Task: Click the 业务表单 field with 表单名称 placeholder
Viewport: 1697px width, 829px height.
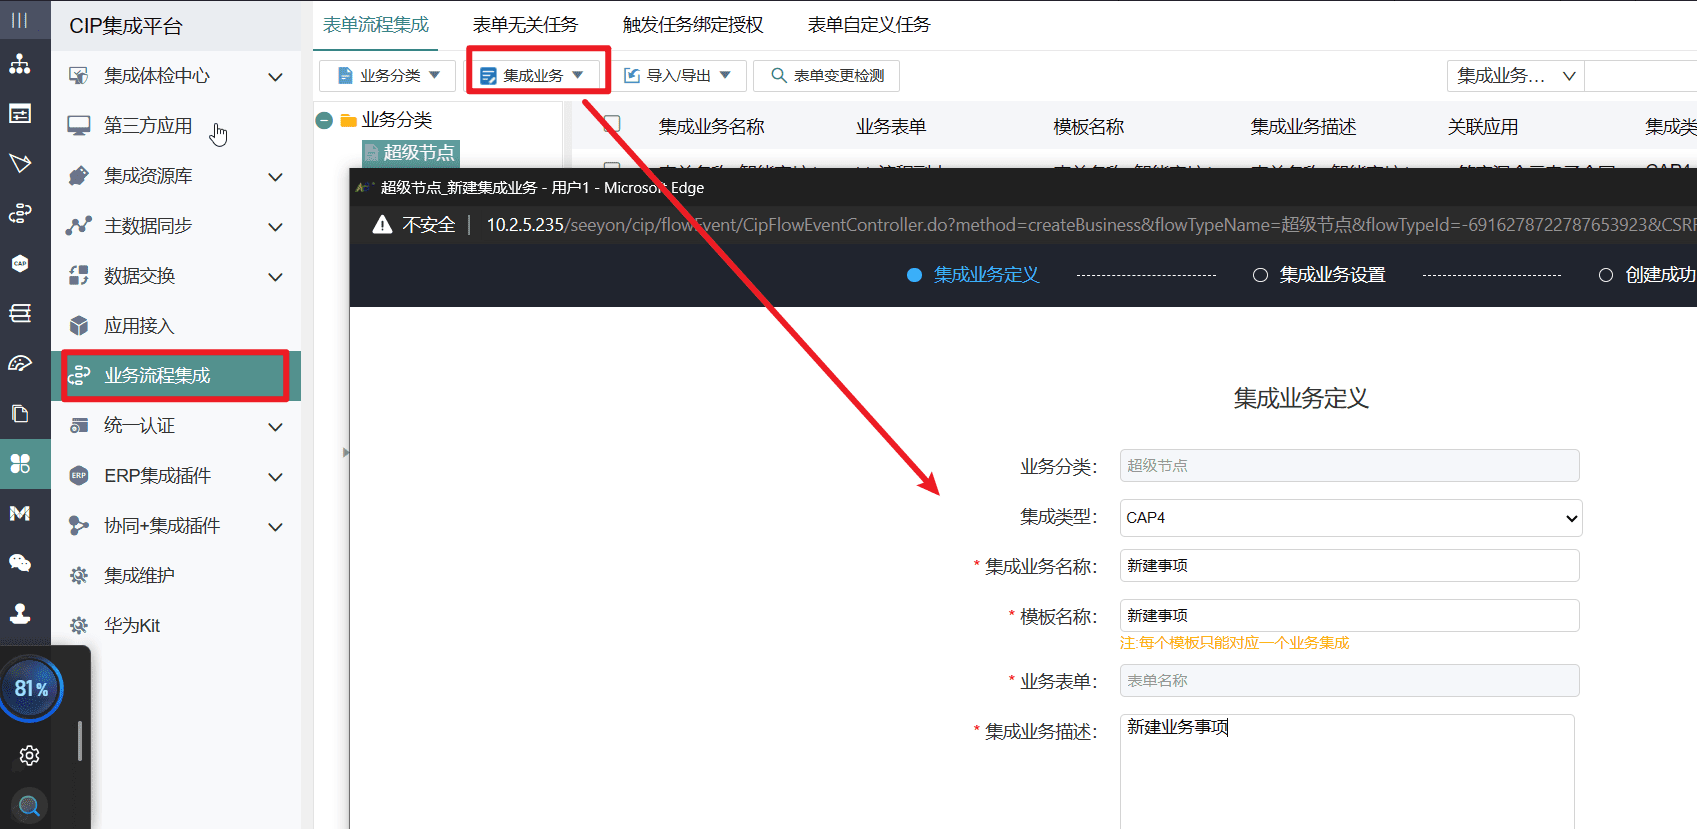Action: tap(1350, 681)
